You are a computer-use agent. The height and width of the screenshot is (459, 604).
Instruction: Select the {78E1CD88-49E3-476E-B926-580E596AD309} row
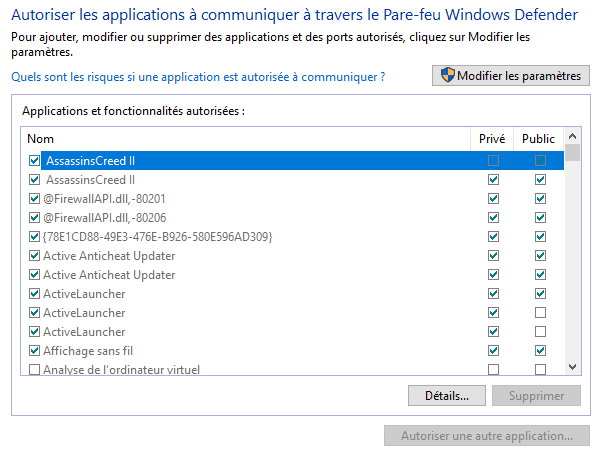[158, 237]
